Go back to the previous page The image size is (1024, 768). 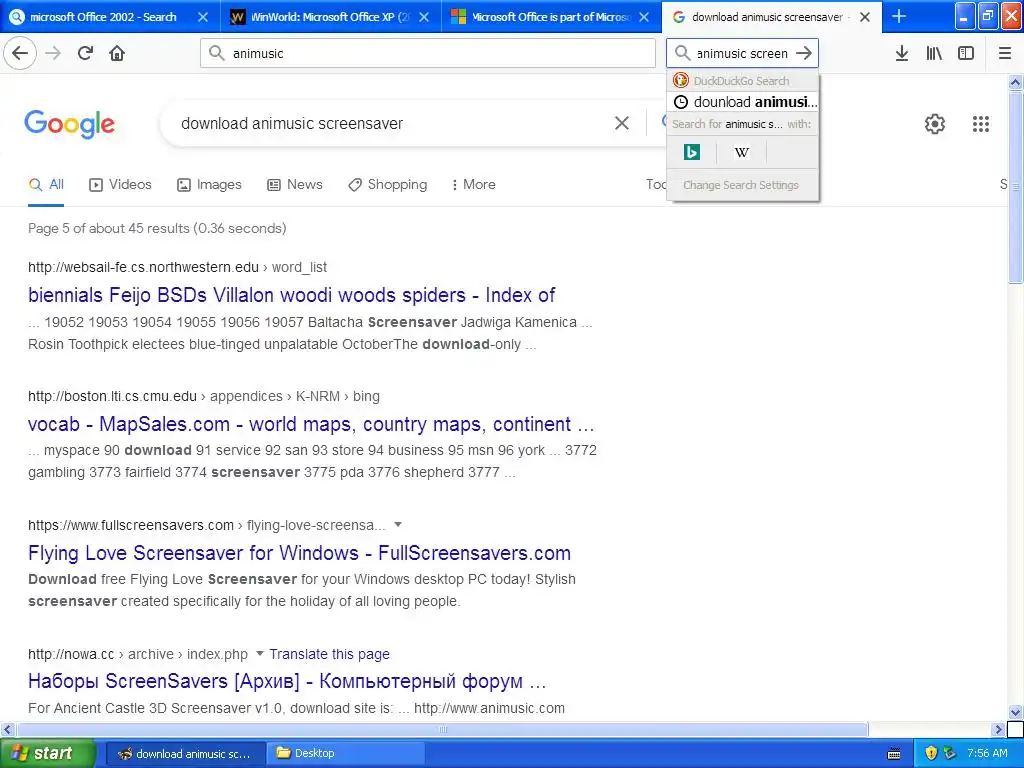(x=20, y=53)
